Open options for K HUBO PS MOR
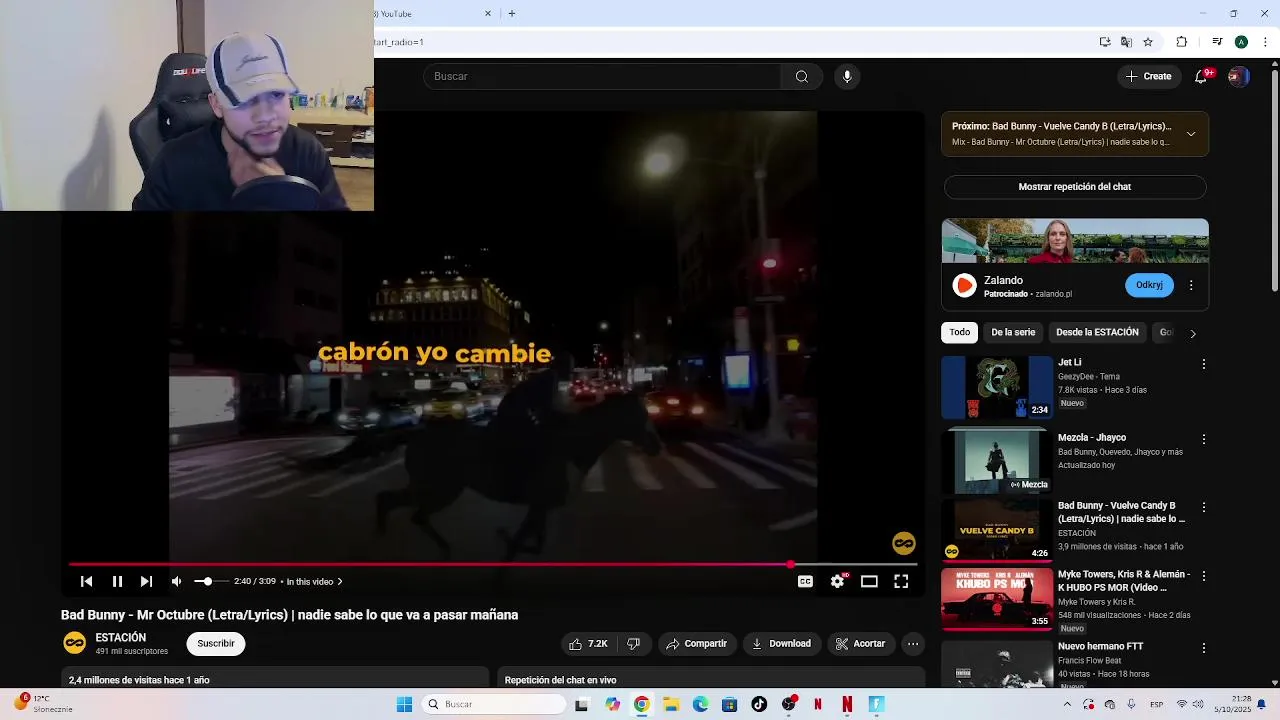The height and width of the screenshot is (720, 1280). coord(1204,576)
